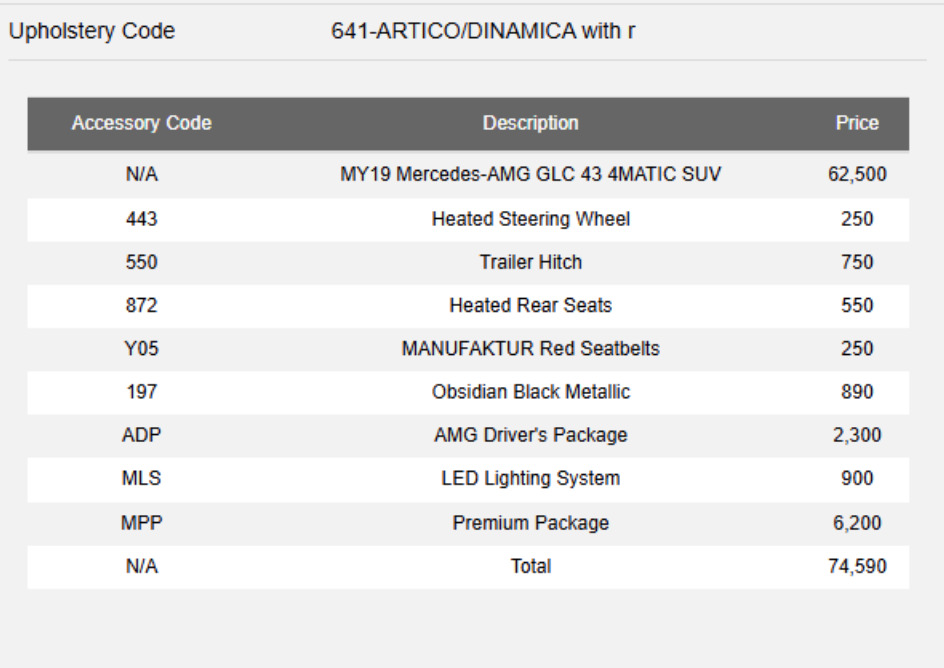The image size is (944, 668).
Task: Click the 62,500 base price cell
Action: (857, 175)
